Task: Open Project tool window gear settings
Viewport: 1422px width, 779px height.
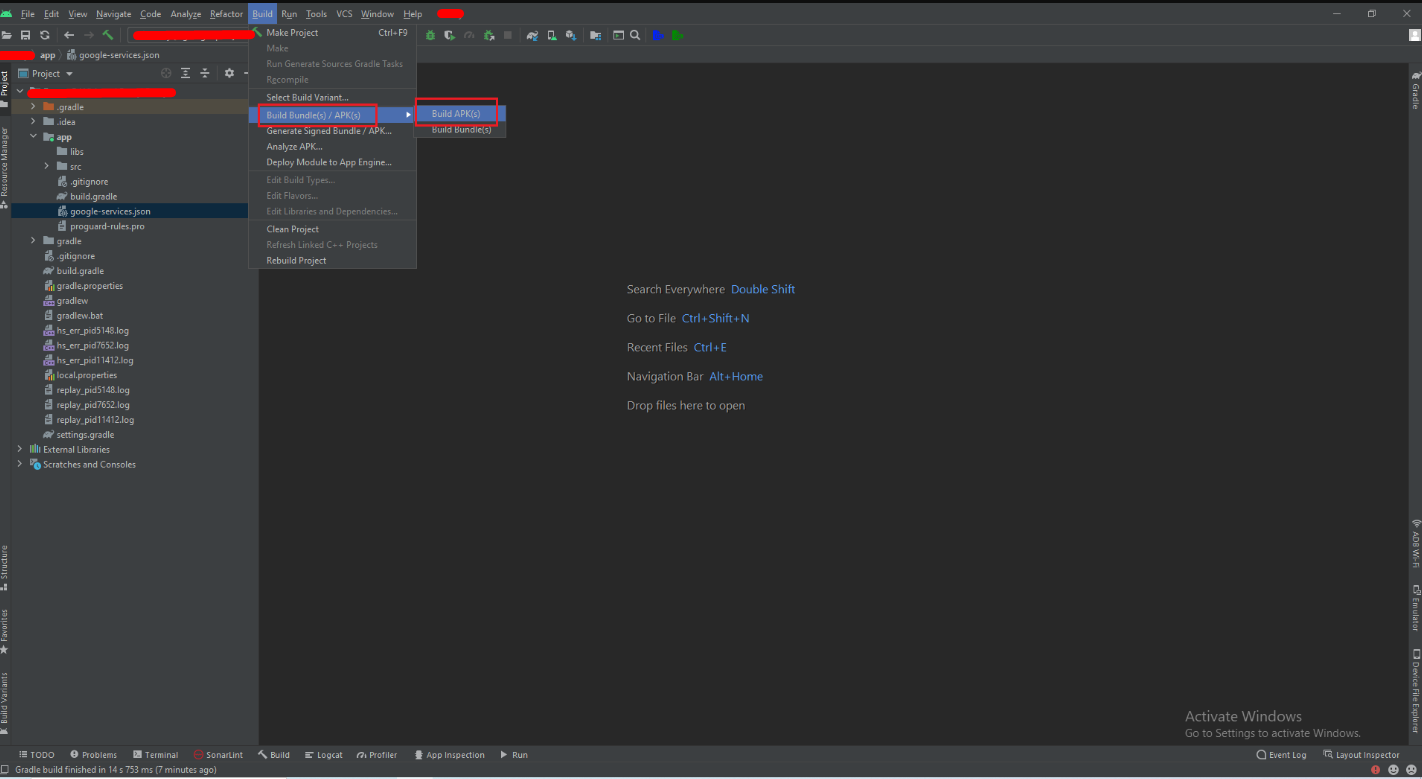Action: 229,73
